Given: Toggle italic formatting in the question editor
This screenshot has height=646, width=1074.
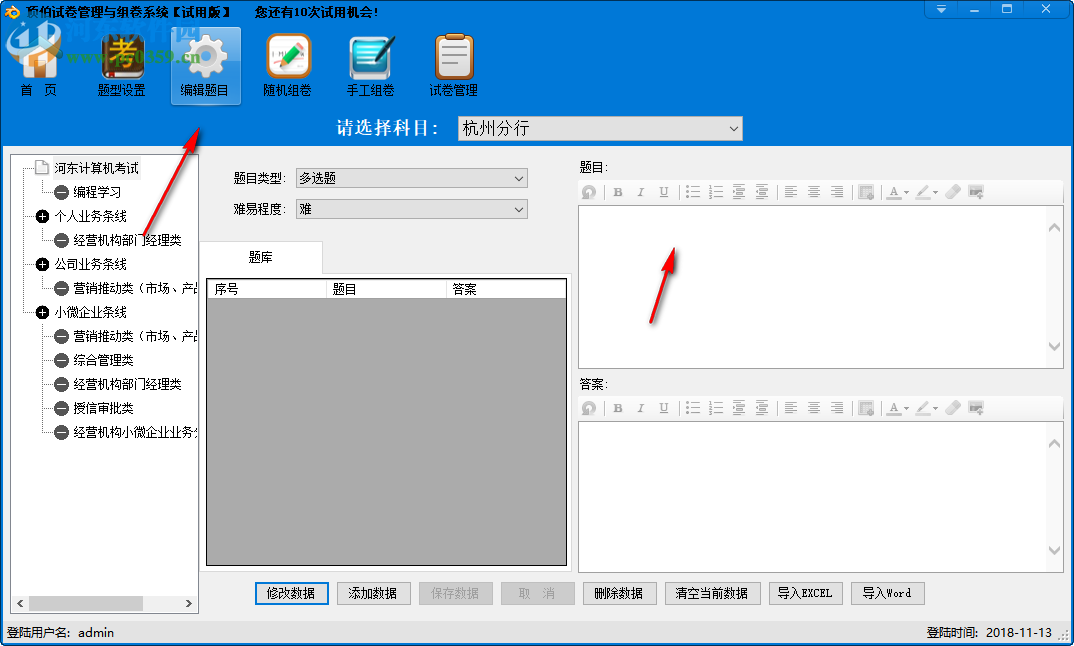Looking at the screenshot, I should (640, 191).
